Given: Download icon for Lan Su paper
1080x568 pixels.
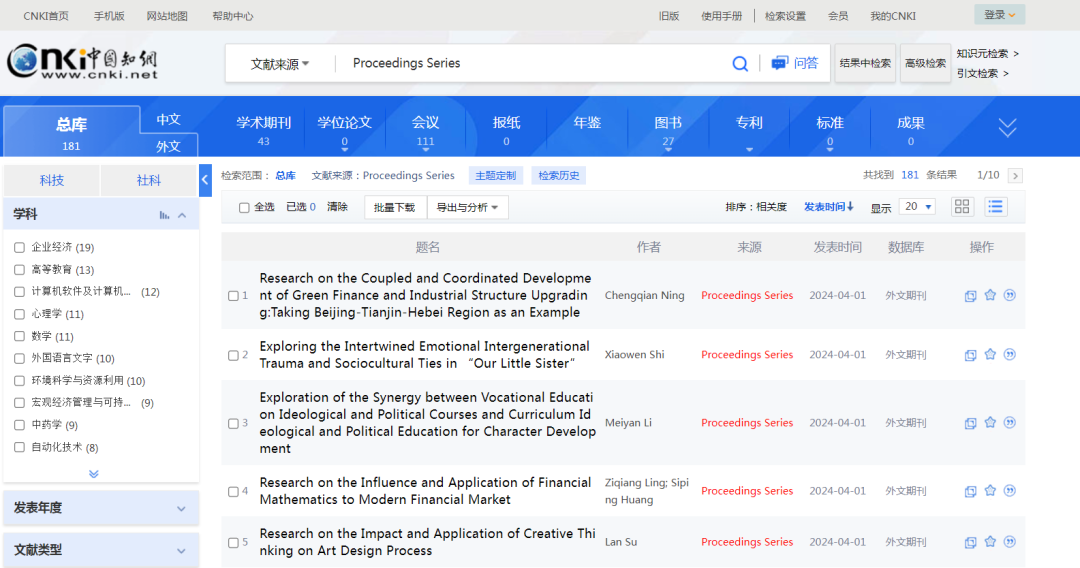Looking at the screenshot, I should [x=970, y=543].
